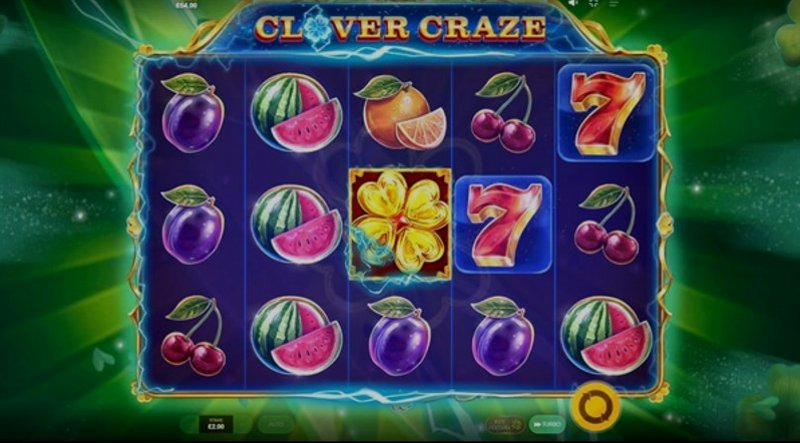Open the stake amount selector
Screen dimensions: 800x443
pyautogui.click(x=216, y=424)
